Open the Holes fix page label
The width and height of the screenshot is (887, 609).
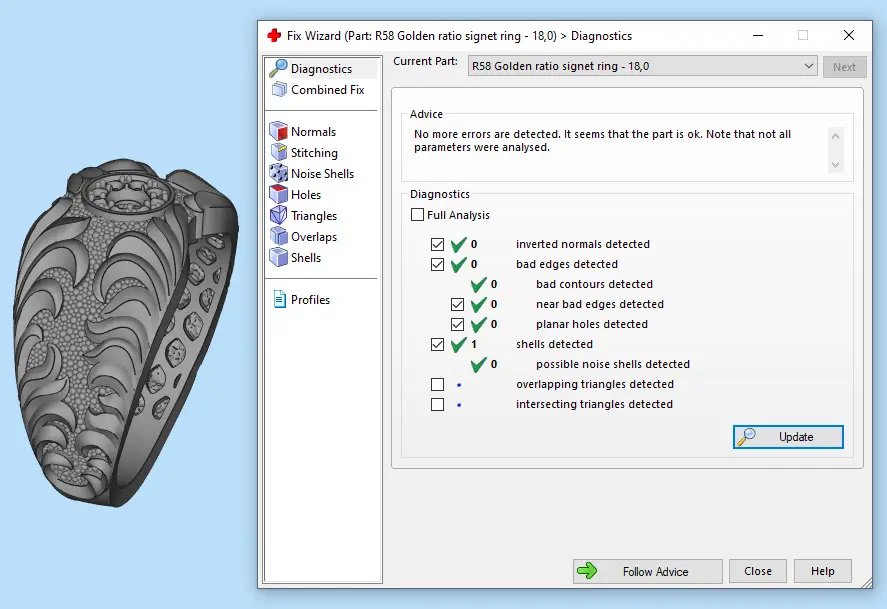[306, 195]
